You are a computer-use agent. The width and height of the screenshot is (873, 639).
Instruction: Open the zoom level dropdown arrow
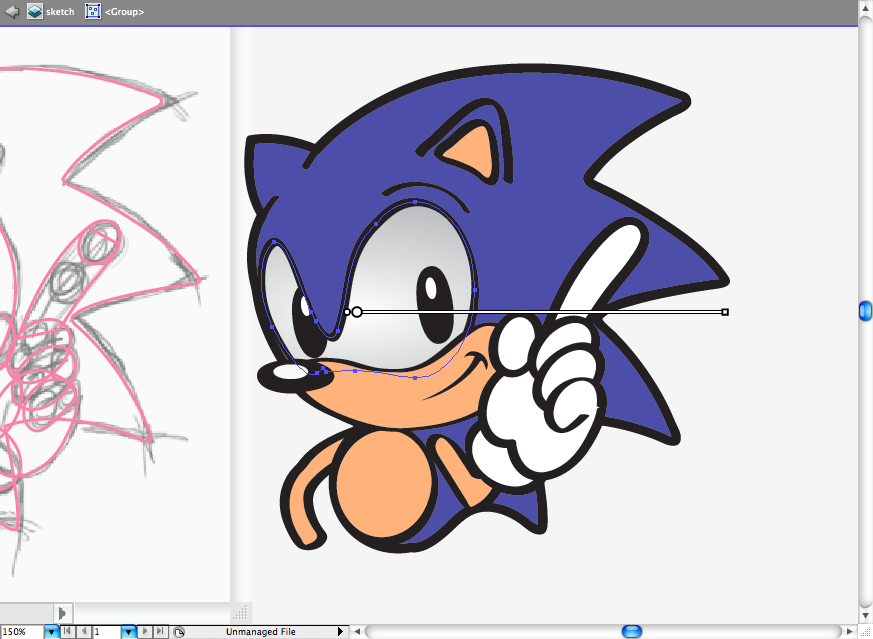[51, 632]
